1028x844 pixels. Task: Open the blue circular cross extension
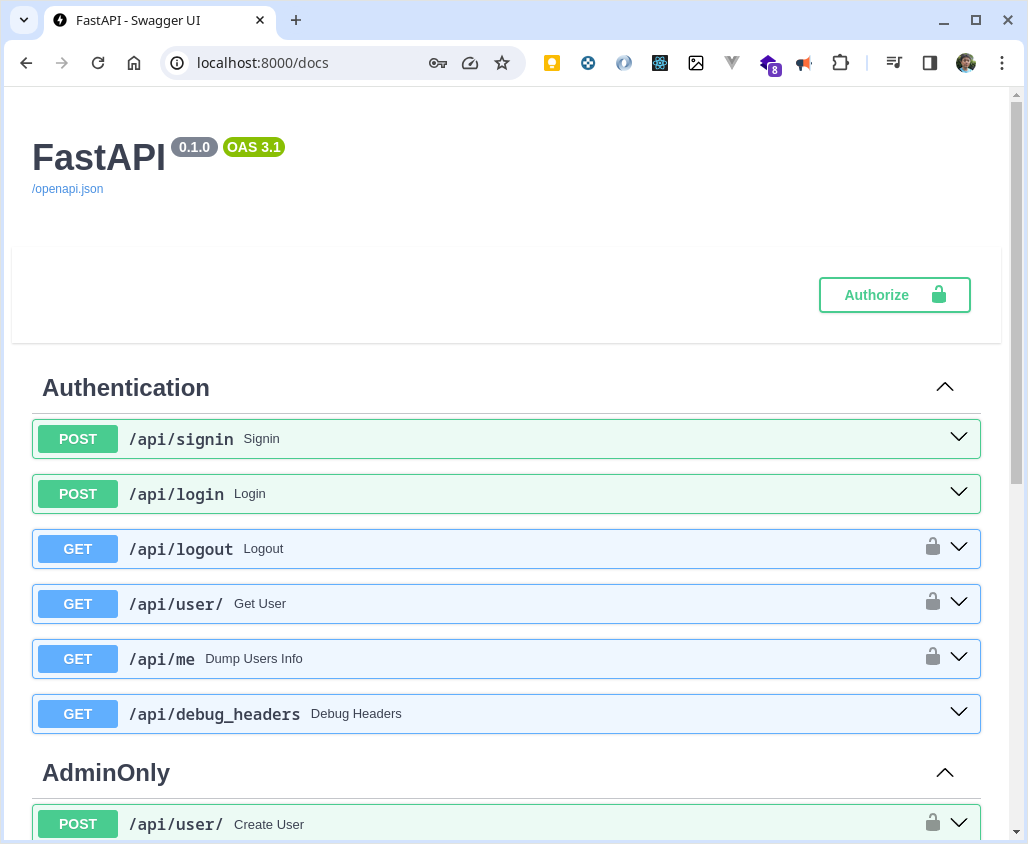coord(588,63)
